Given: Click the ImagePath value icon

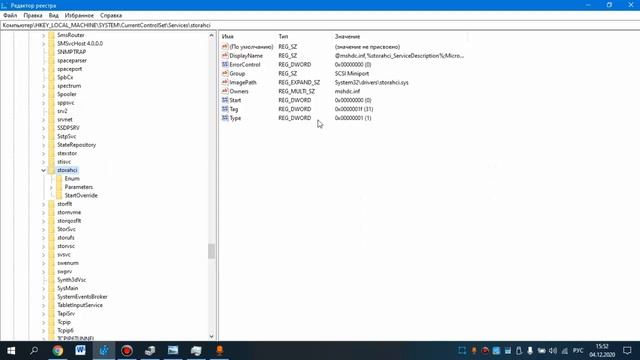Looking at the screenshot, I should click(224, 82).
